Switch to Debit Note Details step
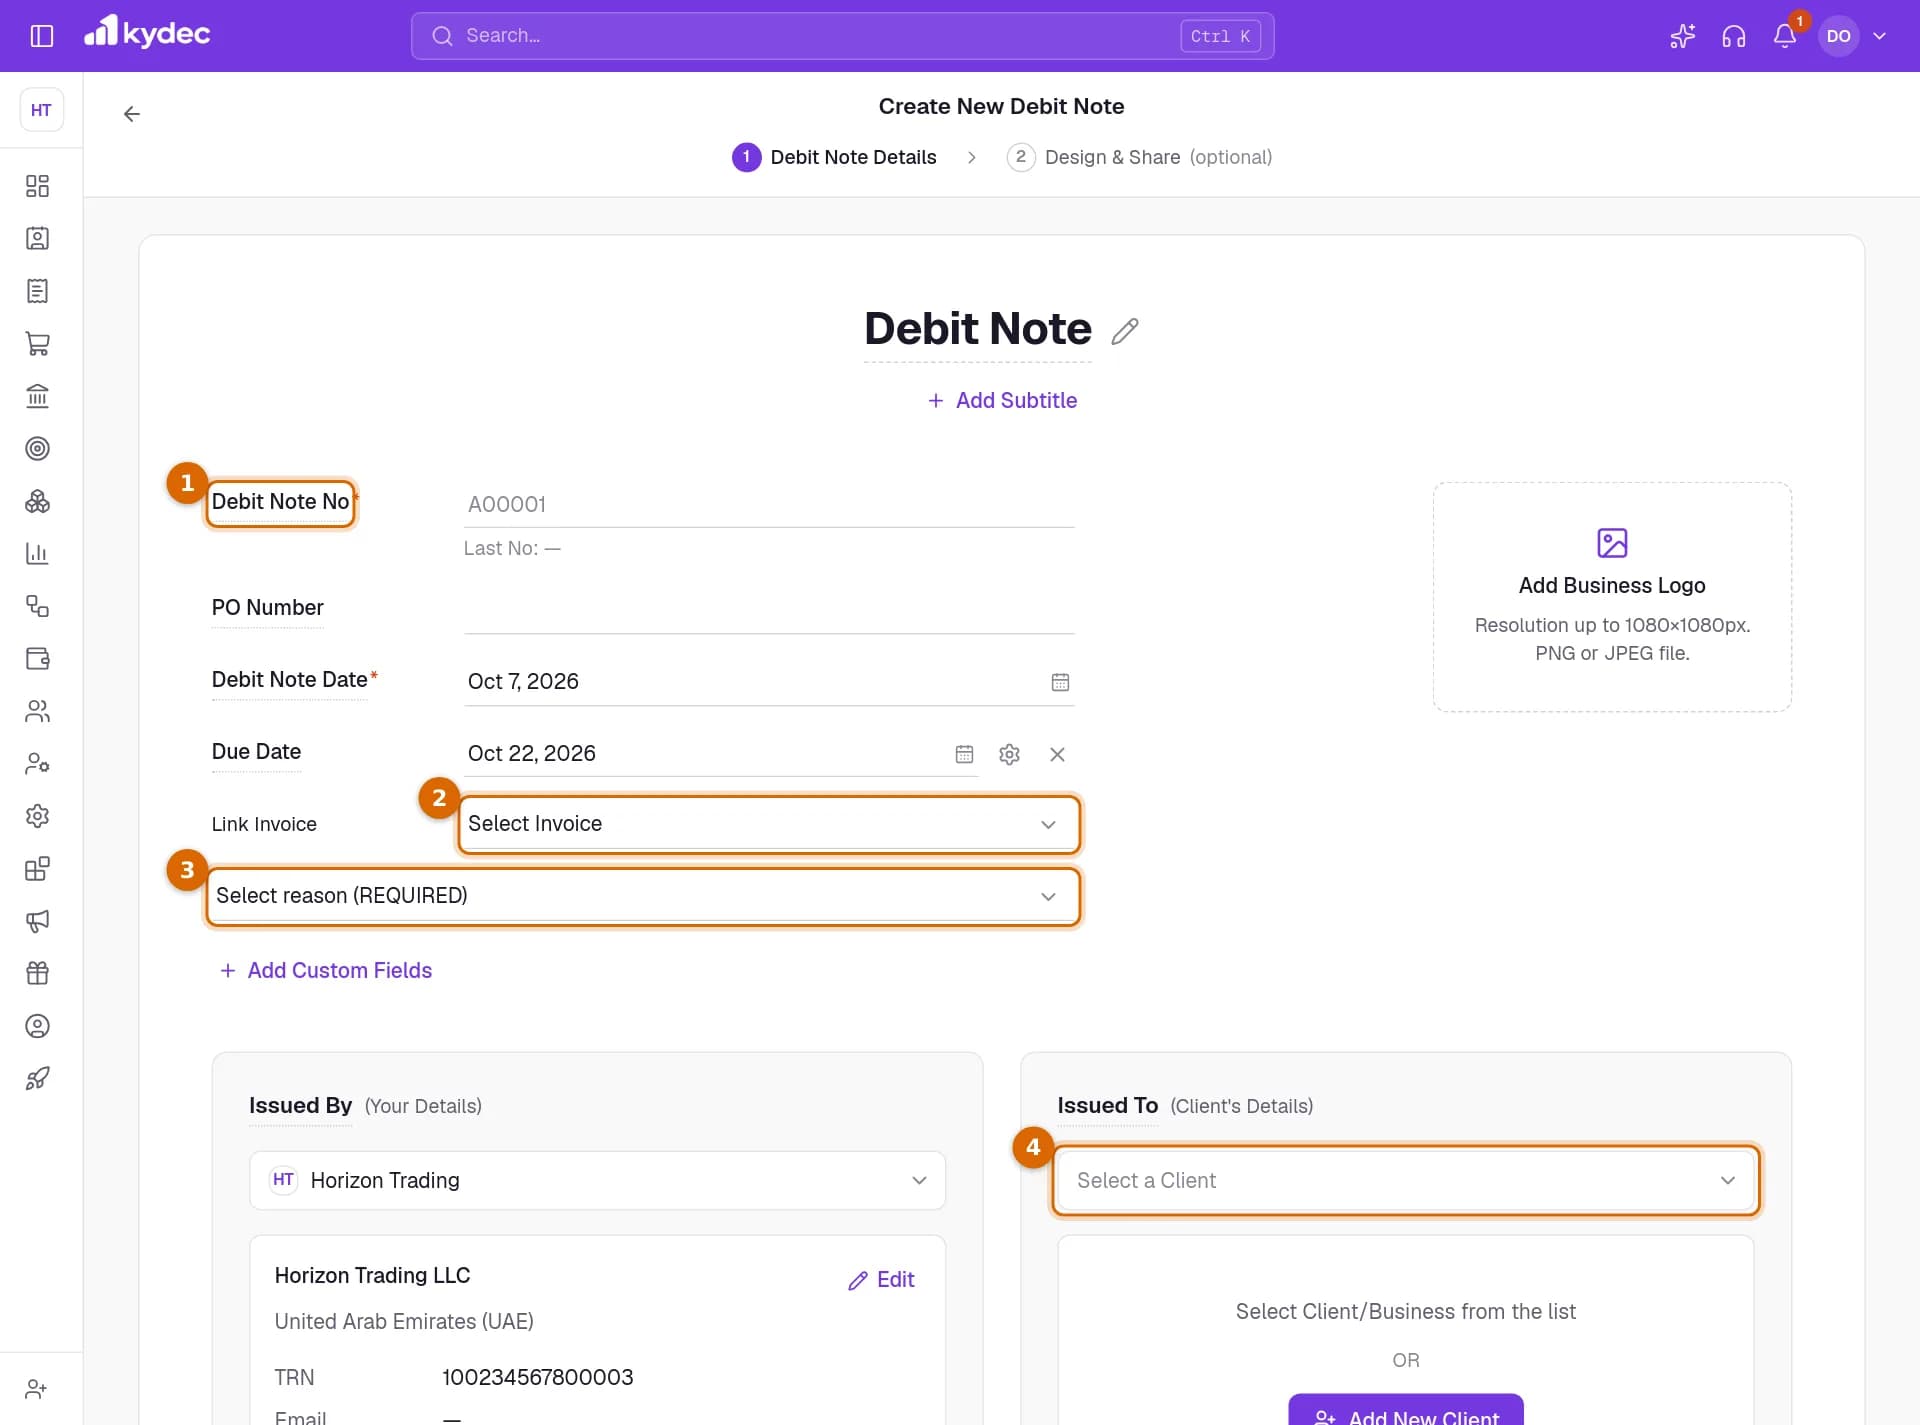The width and height of the screenshot is (1920, 1425). coord(835,157)
